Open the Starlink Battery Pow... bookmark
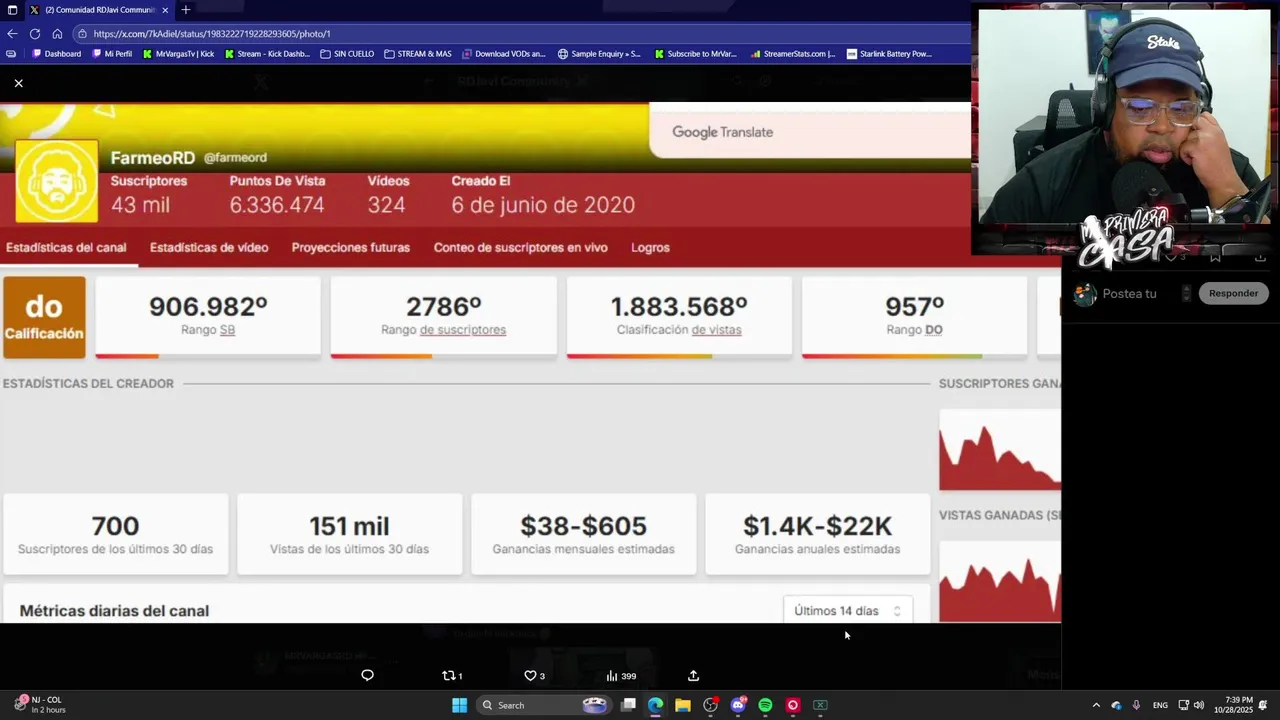Screen dimensions: 1280x720 889,54
